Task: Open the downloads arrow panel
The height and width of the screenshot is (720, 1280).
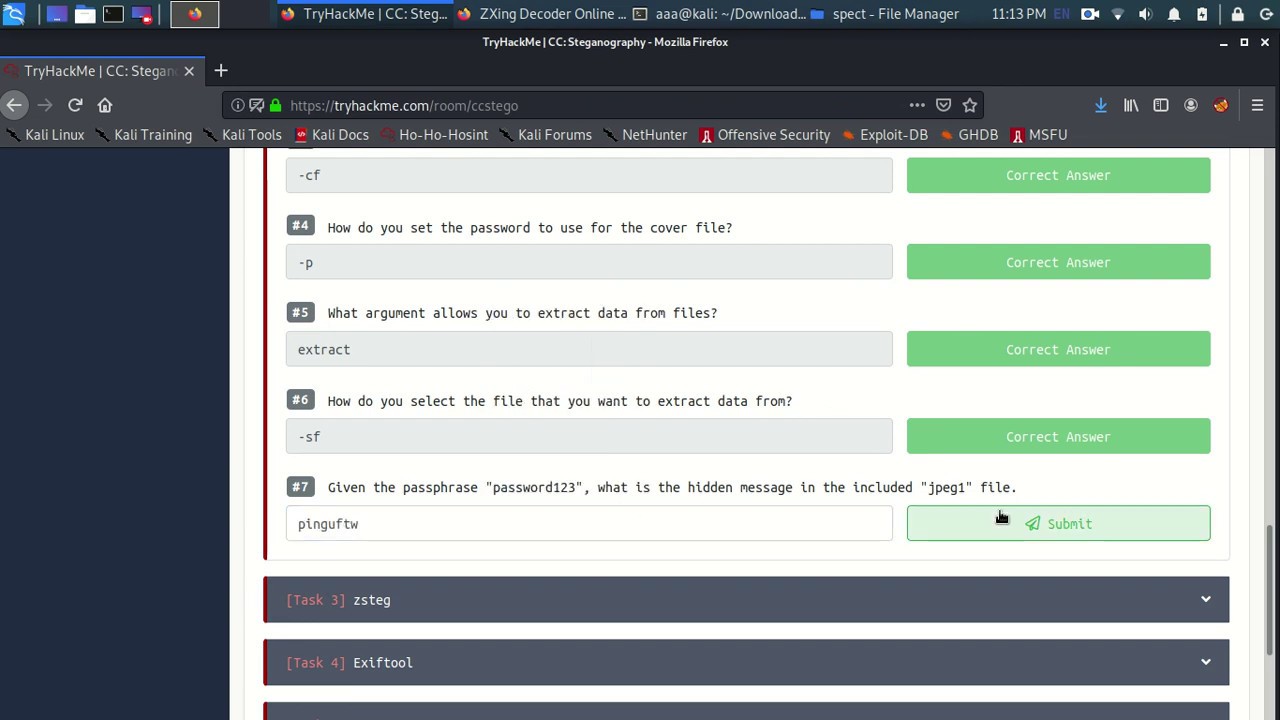Action: click(x=1101, y=105)
